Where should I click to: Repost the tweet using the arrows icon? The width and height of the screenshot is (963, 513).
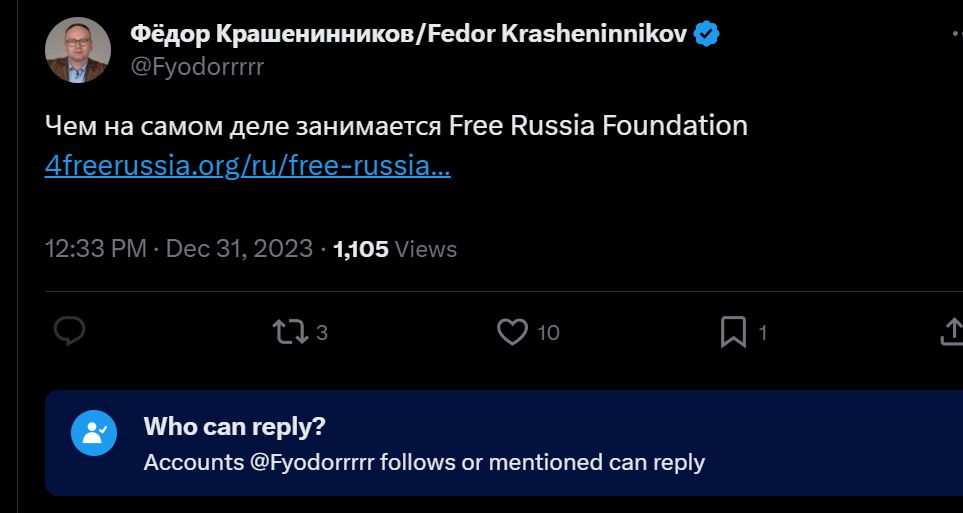[290, 332]
